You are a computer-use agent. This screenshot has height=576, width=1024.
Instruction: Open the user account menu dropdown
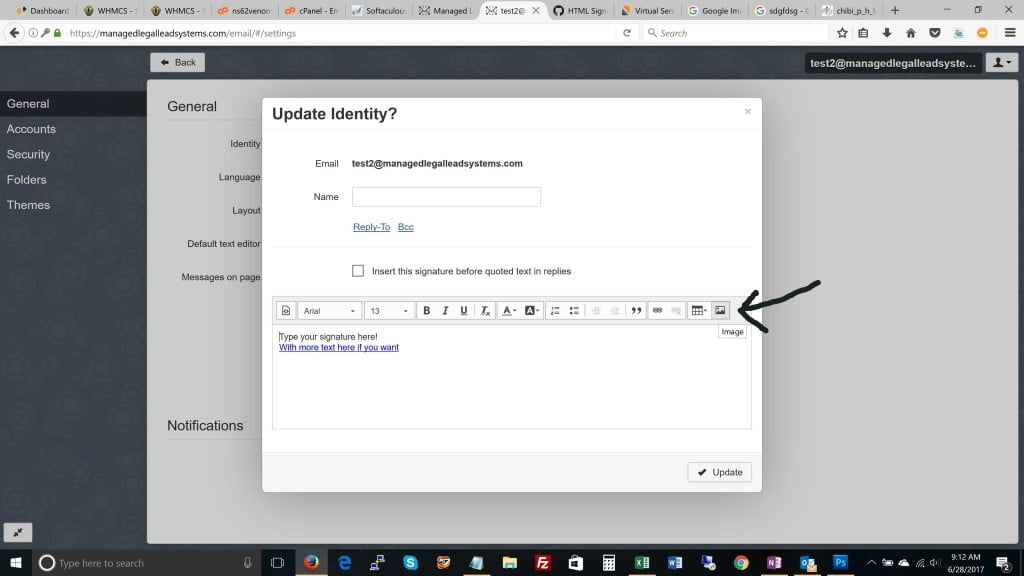coord(1002,63)
